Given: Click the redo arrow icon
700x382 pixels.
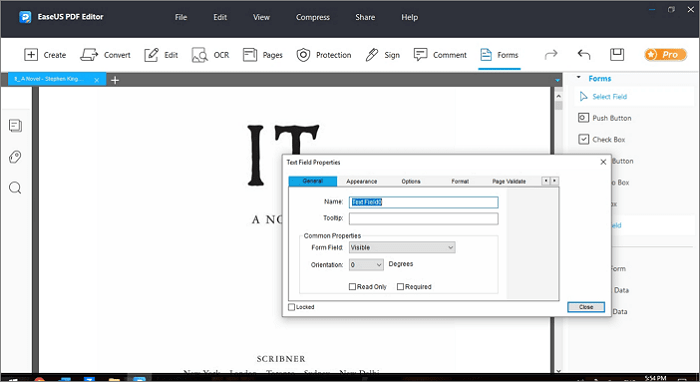Looking at the screenshot, I should tap(551, 54).
